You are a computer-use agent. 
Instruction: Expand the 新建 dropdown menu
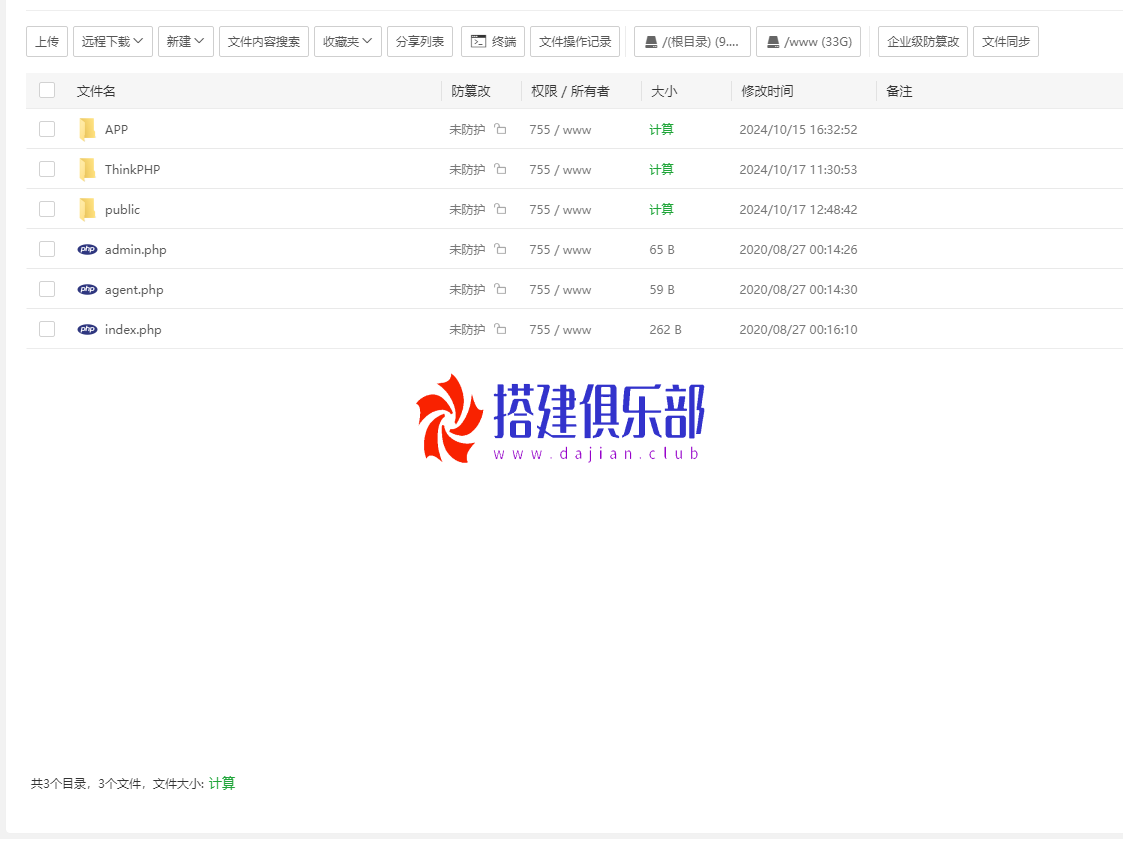pos(185,42)
